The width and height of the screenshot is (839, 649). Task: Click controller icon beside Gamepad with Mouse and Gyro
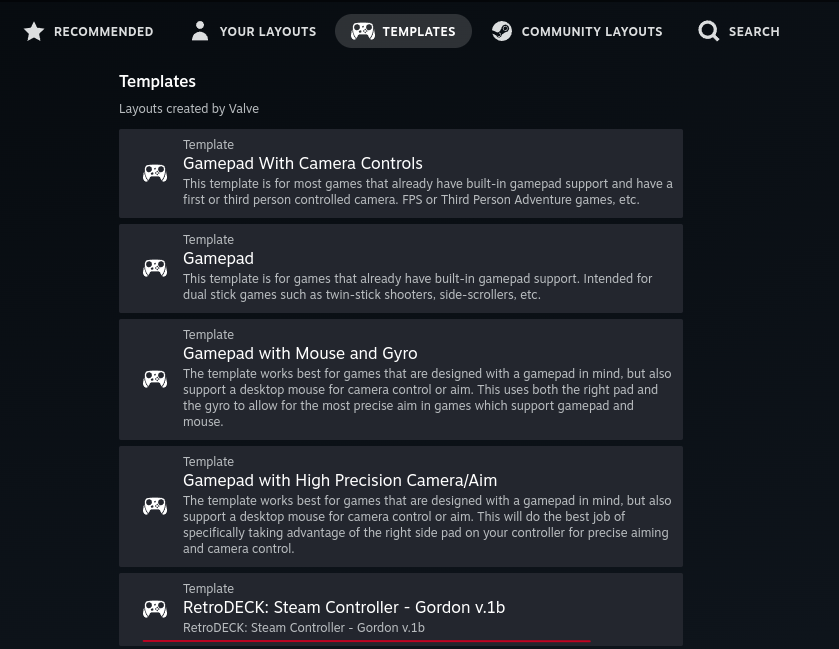point(155,379)
